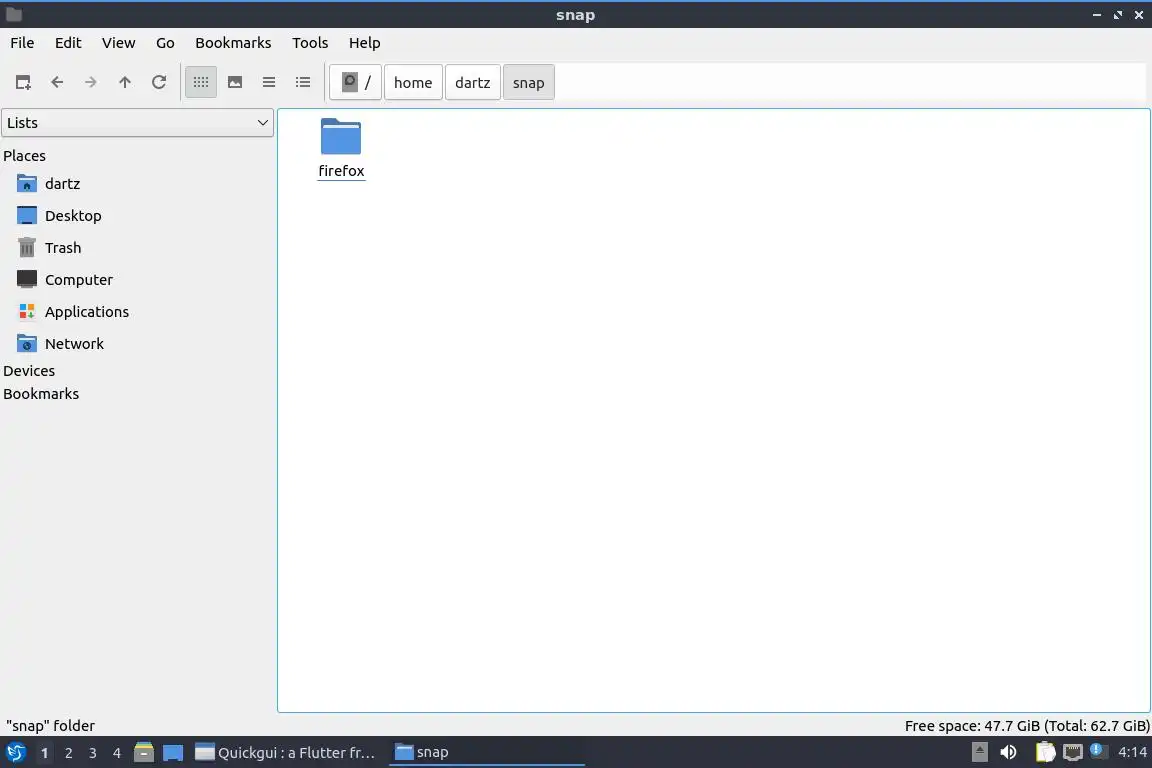Viewport: 1152px width, 768px height.
Task: Click the window menu icon in title bar
Action: pos(14,15)
